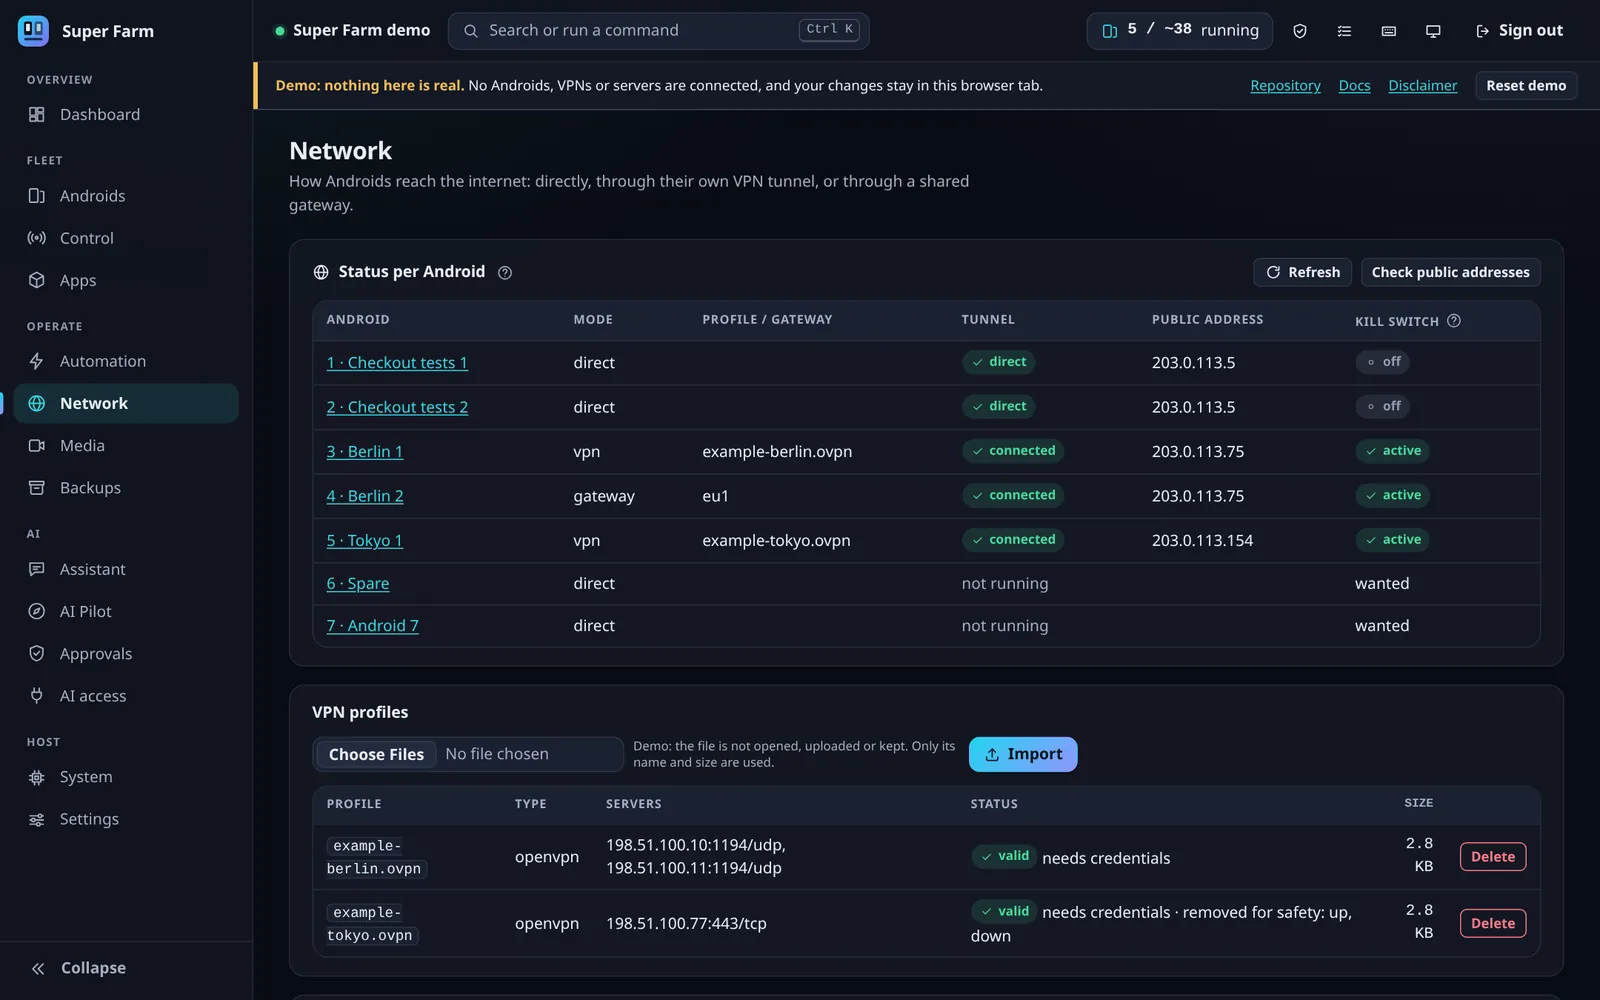
Task: Click the kill switch off badge for Checkout tests 2
Action: click(x=1382, y=406)
